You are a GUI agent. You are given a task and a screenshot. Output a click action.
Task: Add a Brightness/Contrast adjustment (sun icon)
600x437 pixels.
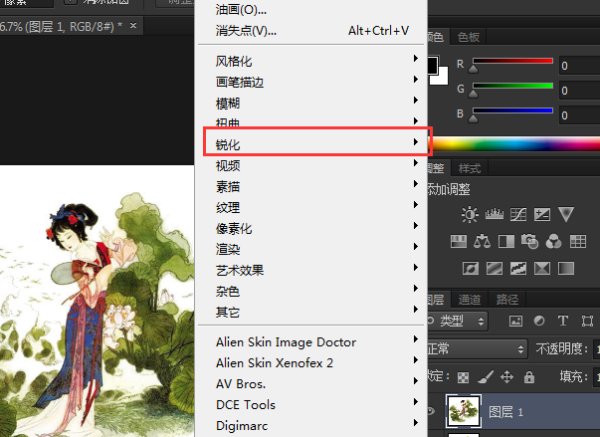click(x=470, y=215)
